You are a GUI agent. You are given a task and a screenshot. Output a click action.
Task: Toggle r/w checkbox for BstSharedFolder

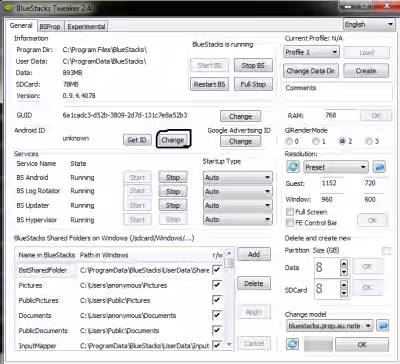pos(217,269)
